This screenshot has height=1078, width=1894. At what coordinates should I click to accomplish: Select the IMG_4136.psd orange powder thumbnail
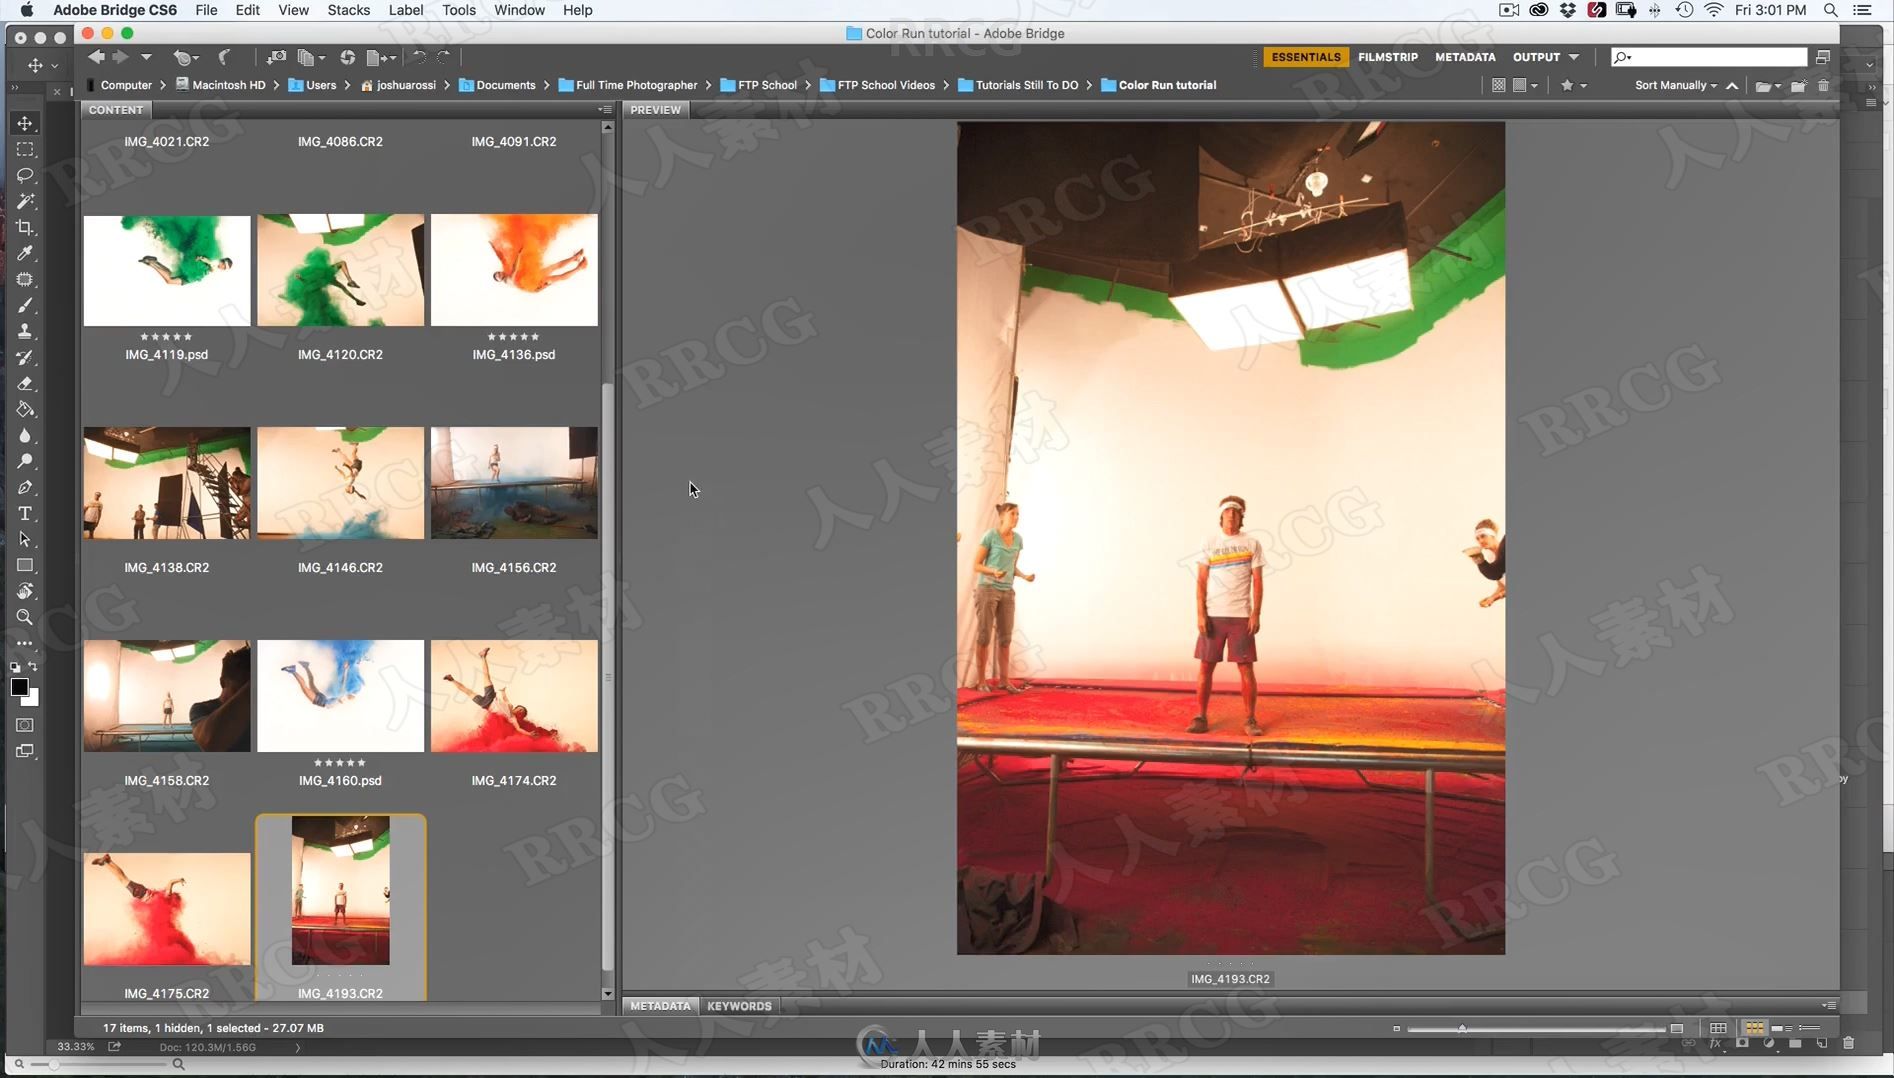(514, 270)
